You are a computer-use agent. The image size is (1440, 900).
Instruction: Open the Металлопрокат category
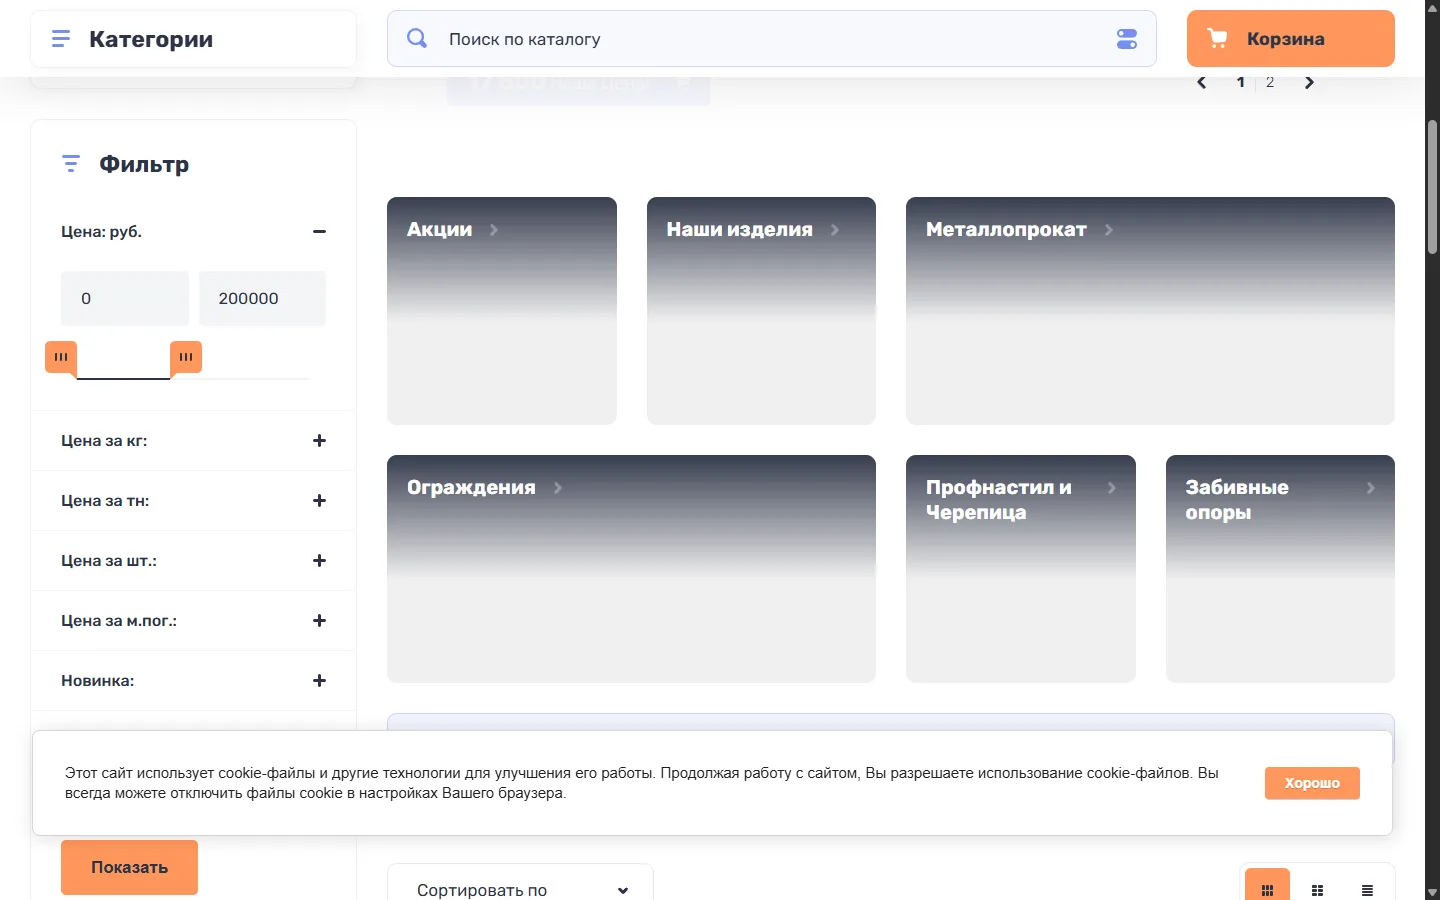click(1150, 311)
